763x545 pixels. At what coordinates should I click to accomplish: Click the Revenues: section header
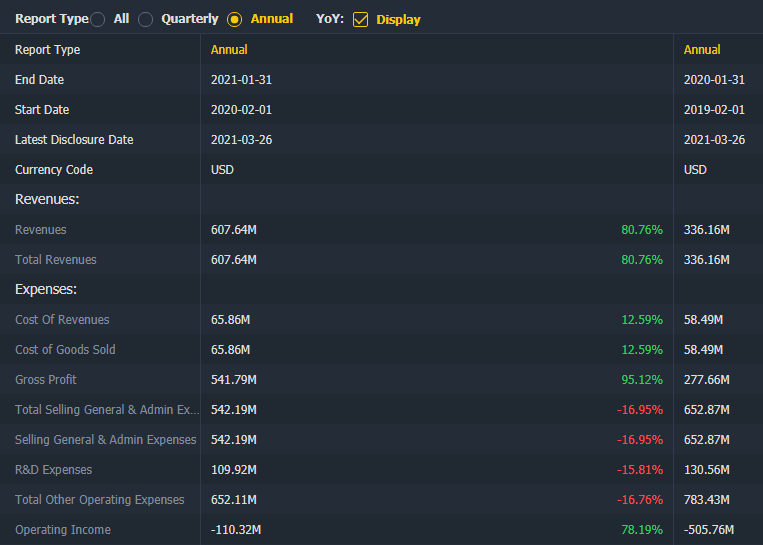47,200
